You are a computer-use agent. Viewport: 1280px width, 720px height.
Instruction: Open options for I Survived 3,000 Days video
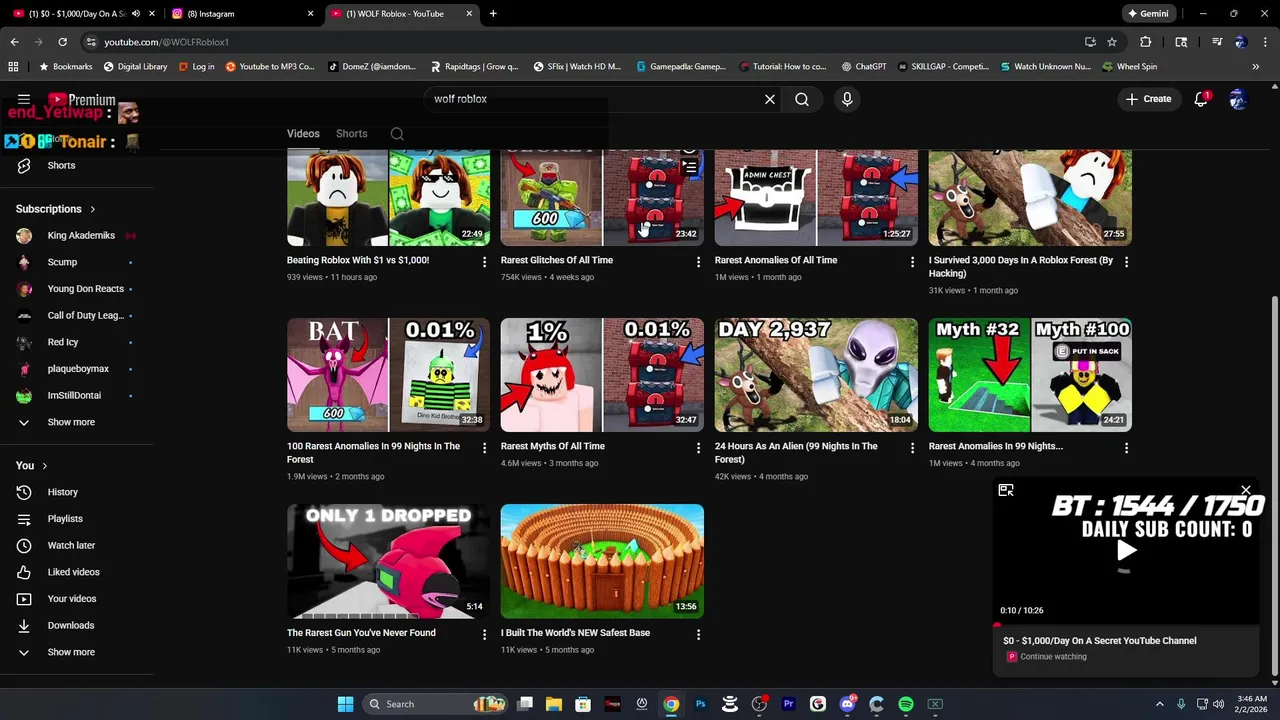tap(1126, 262)
